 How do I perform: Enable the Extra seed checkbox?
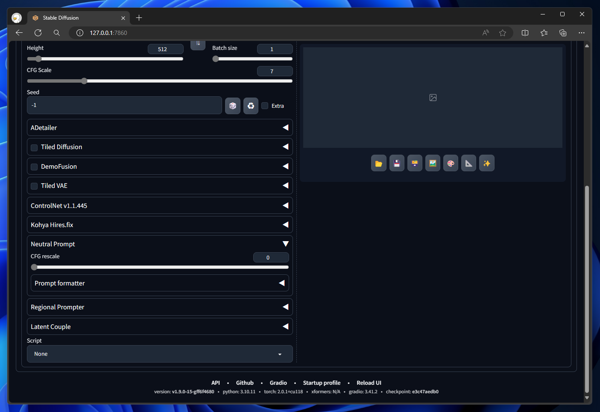click(264, 106)
